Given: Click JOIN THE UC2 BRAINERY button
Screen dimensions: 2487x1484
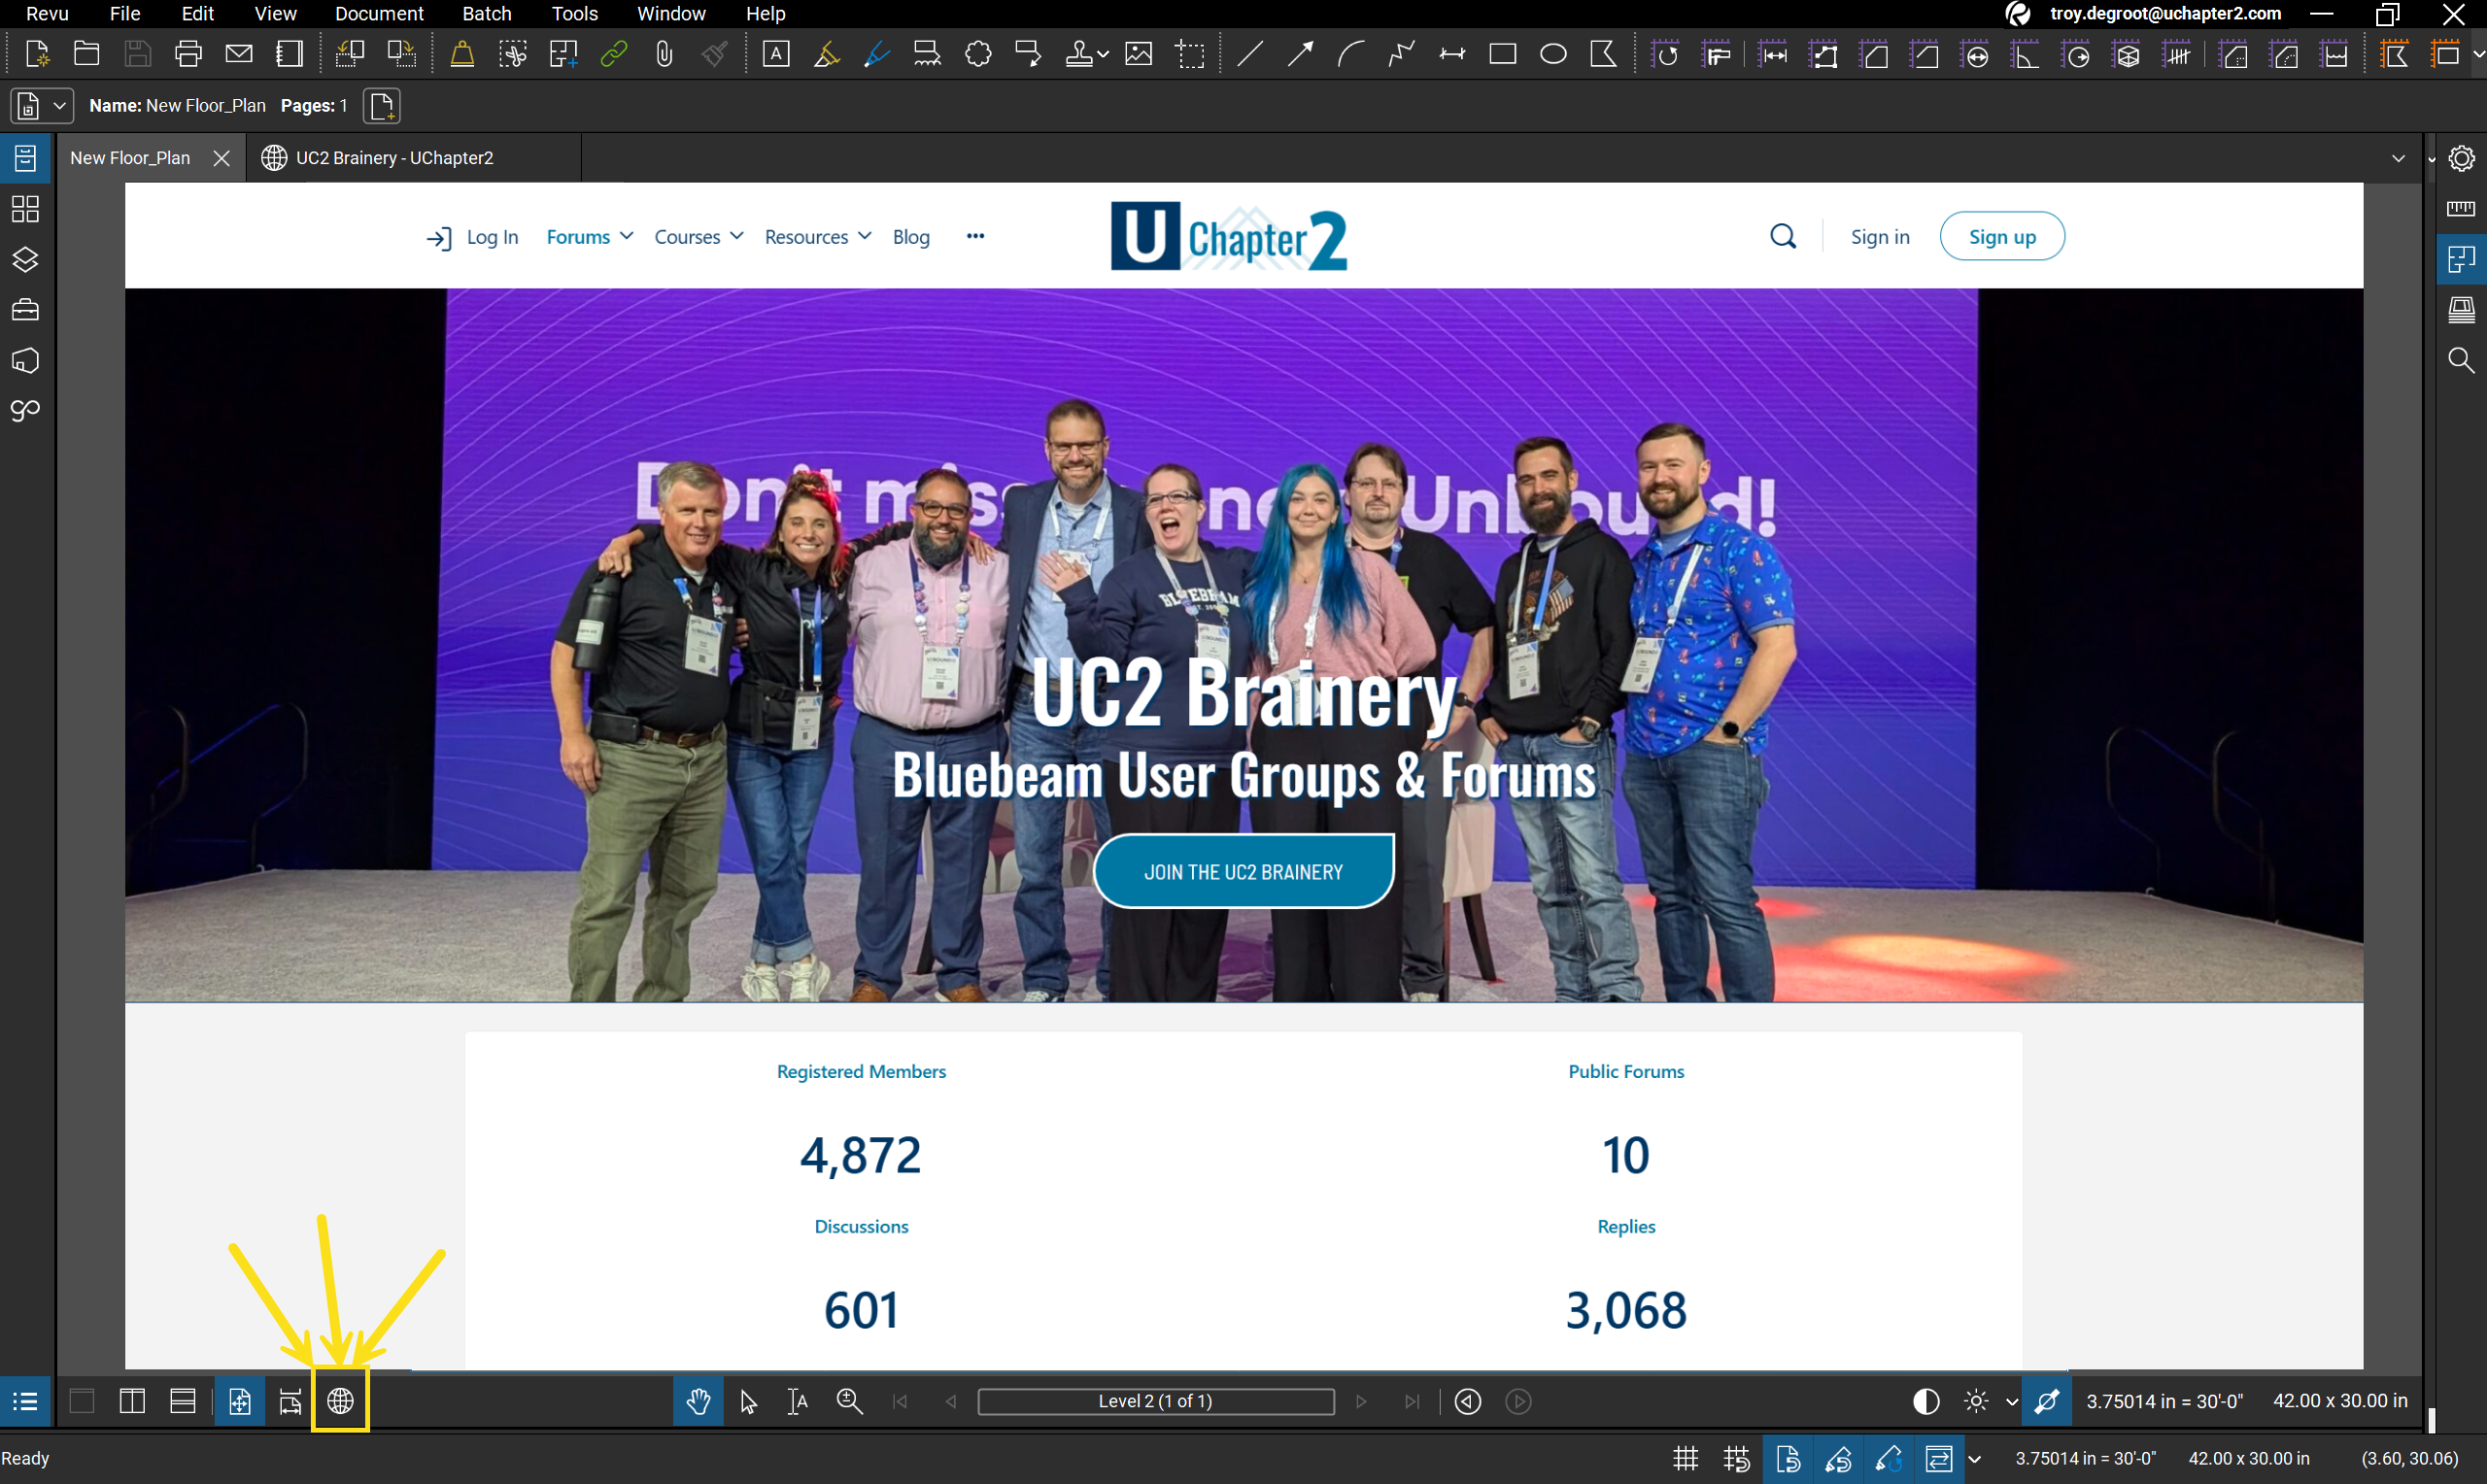Looking at the screenshot, I should [x=1243, y=872].
